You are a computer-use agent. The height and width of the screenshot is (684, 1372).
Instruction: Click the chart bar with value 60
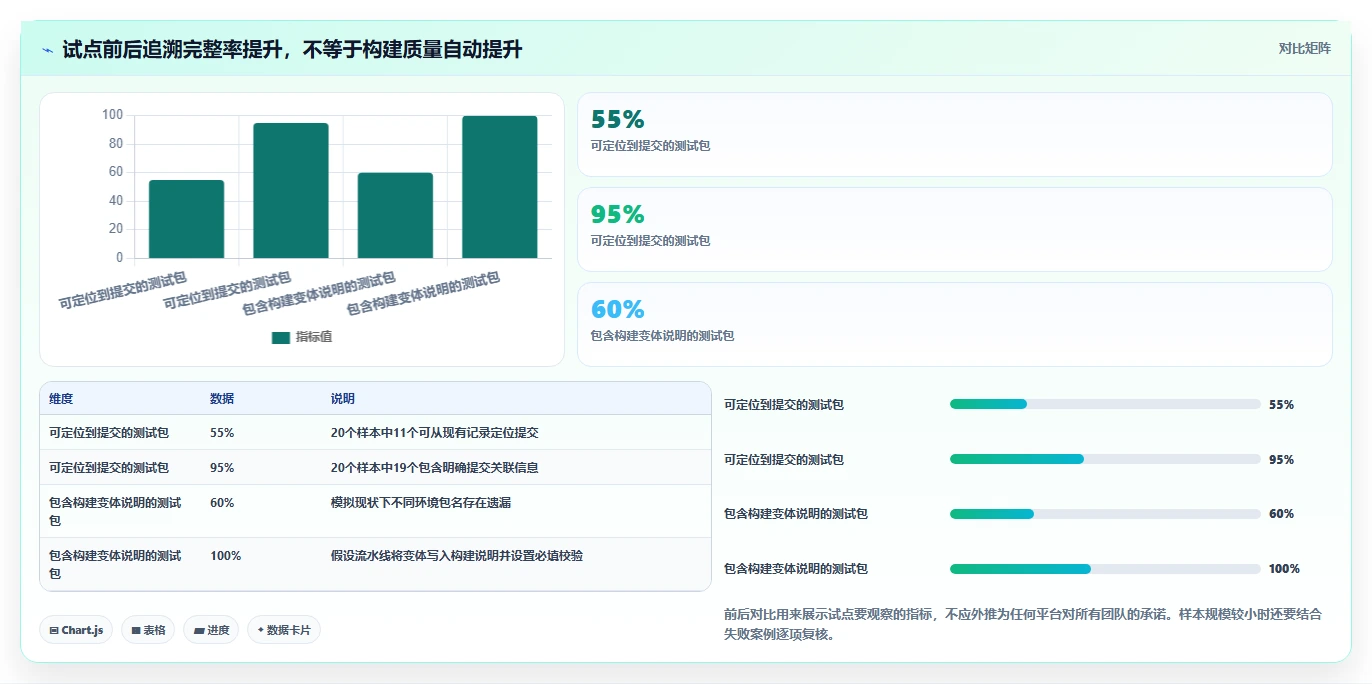(x=395, y=215)
